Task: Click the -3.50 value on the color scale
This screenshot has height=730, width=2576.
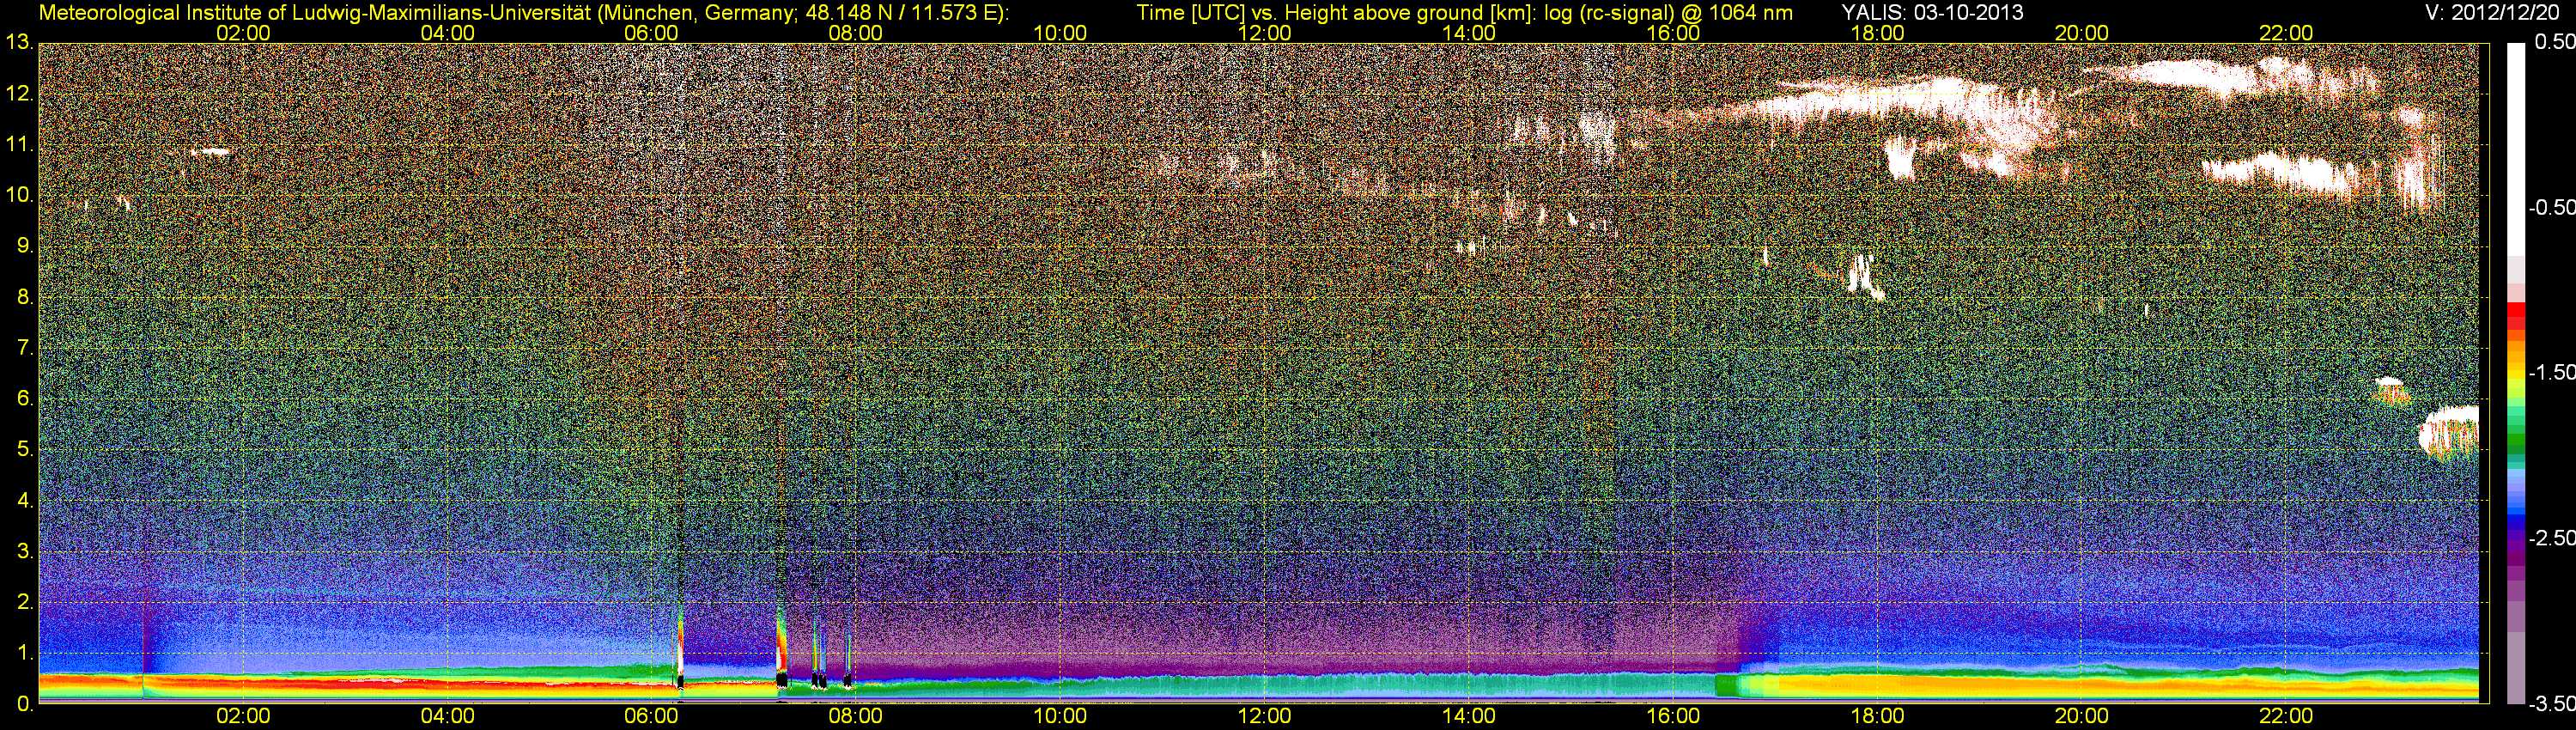Action: (2551, 704)
